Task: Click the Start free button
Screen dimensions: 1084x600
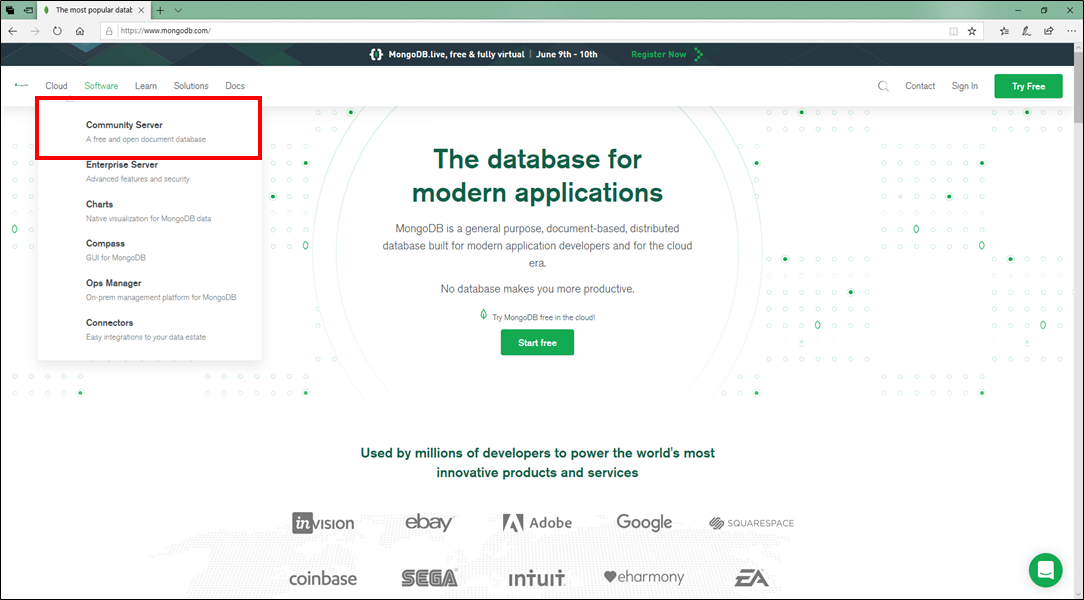Action: point(537,342)
